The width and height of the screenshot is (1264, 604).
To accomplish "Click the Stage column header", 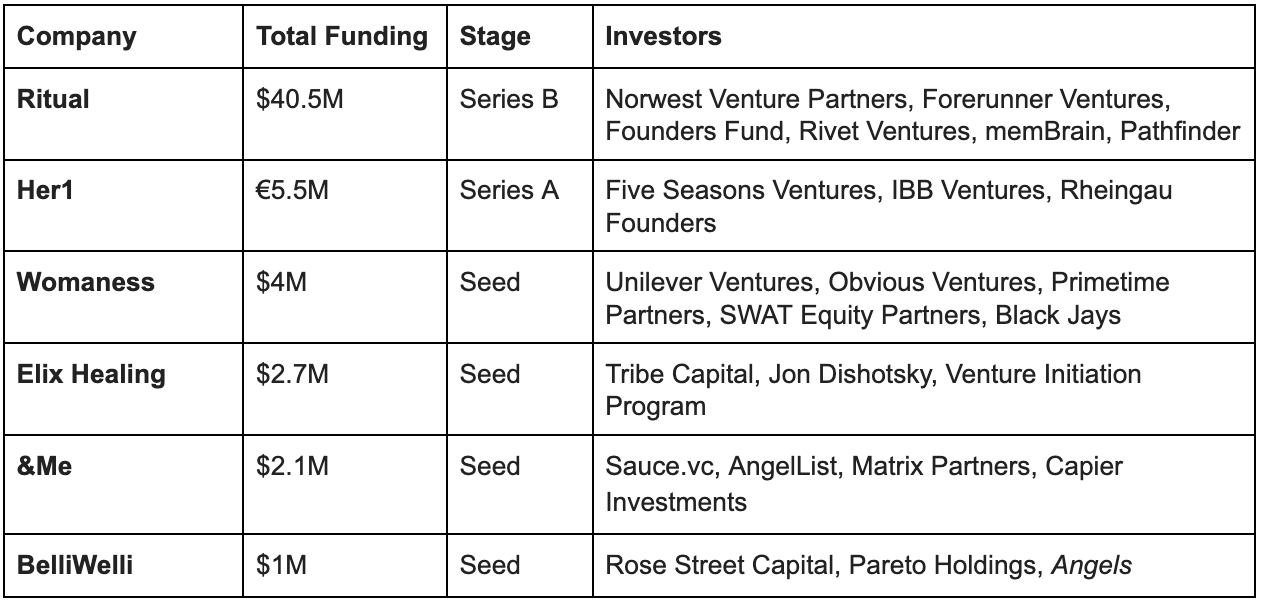I will (x=518, y=37).
